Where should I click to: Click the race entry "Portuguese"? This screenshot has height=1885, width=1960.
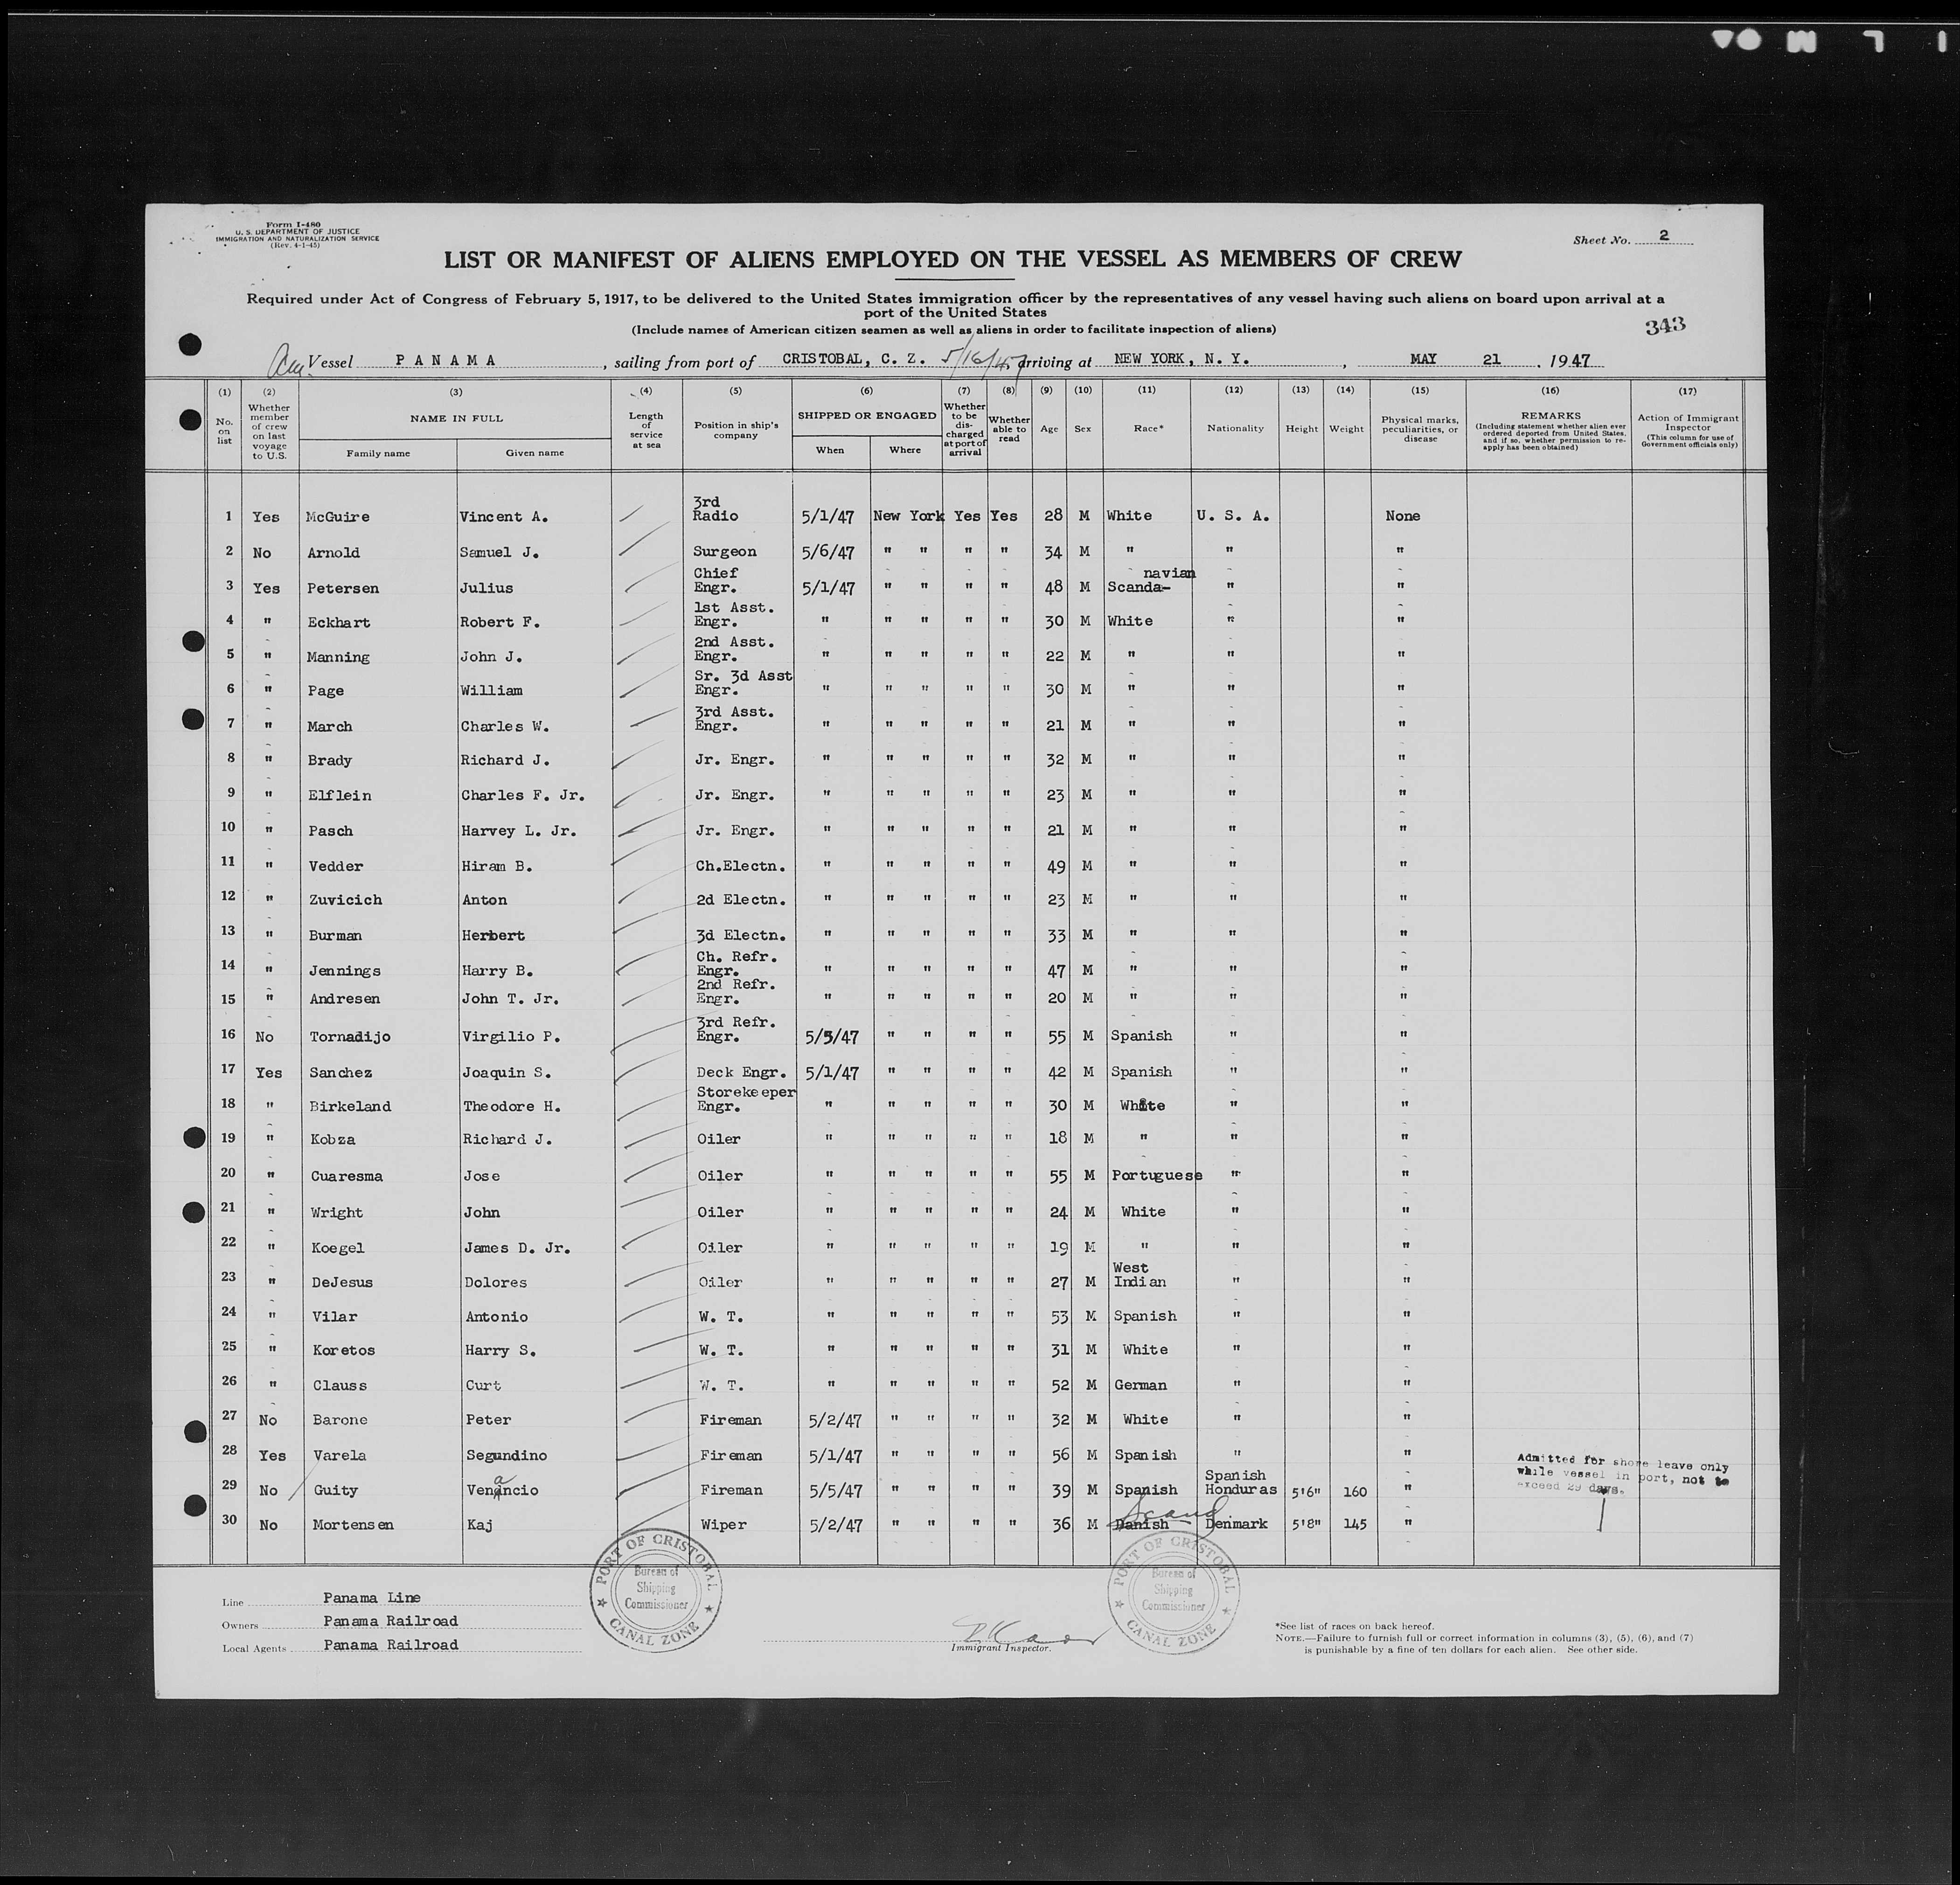(x=1157, y=1176)
